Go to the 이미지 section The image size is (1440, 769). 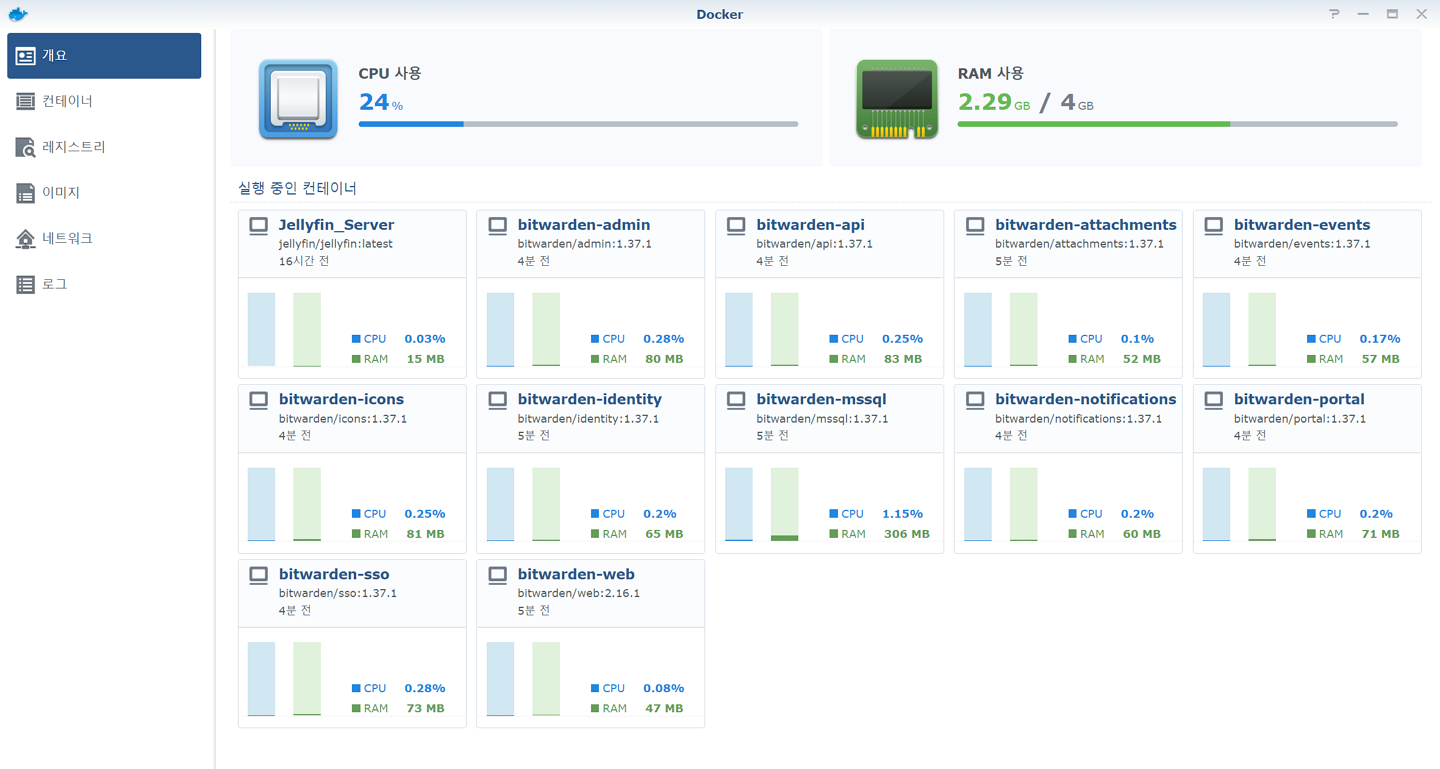click(104, 193)
